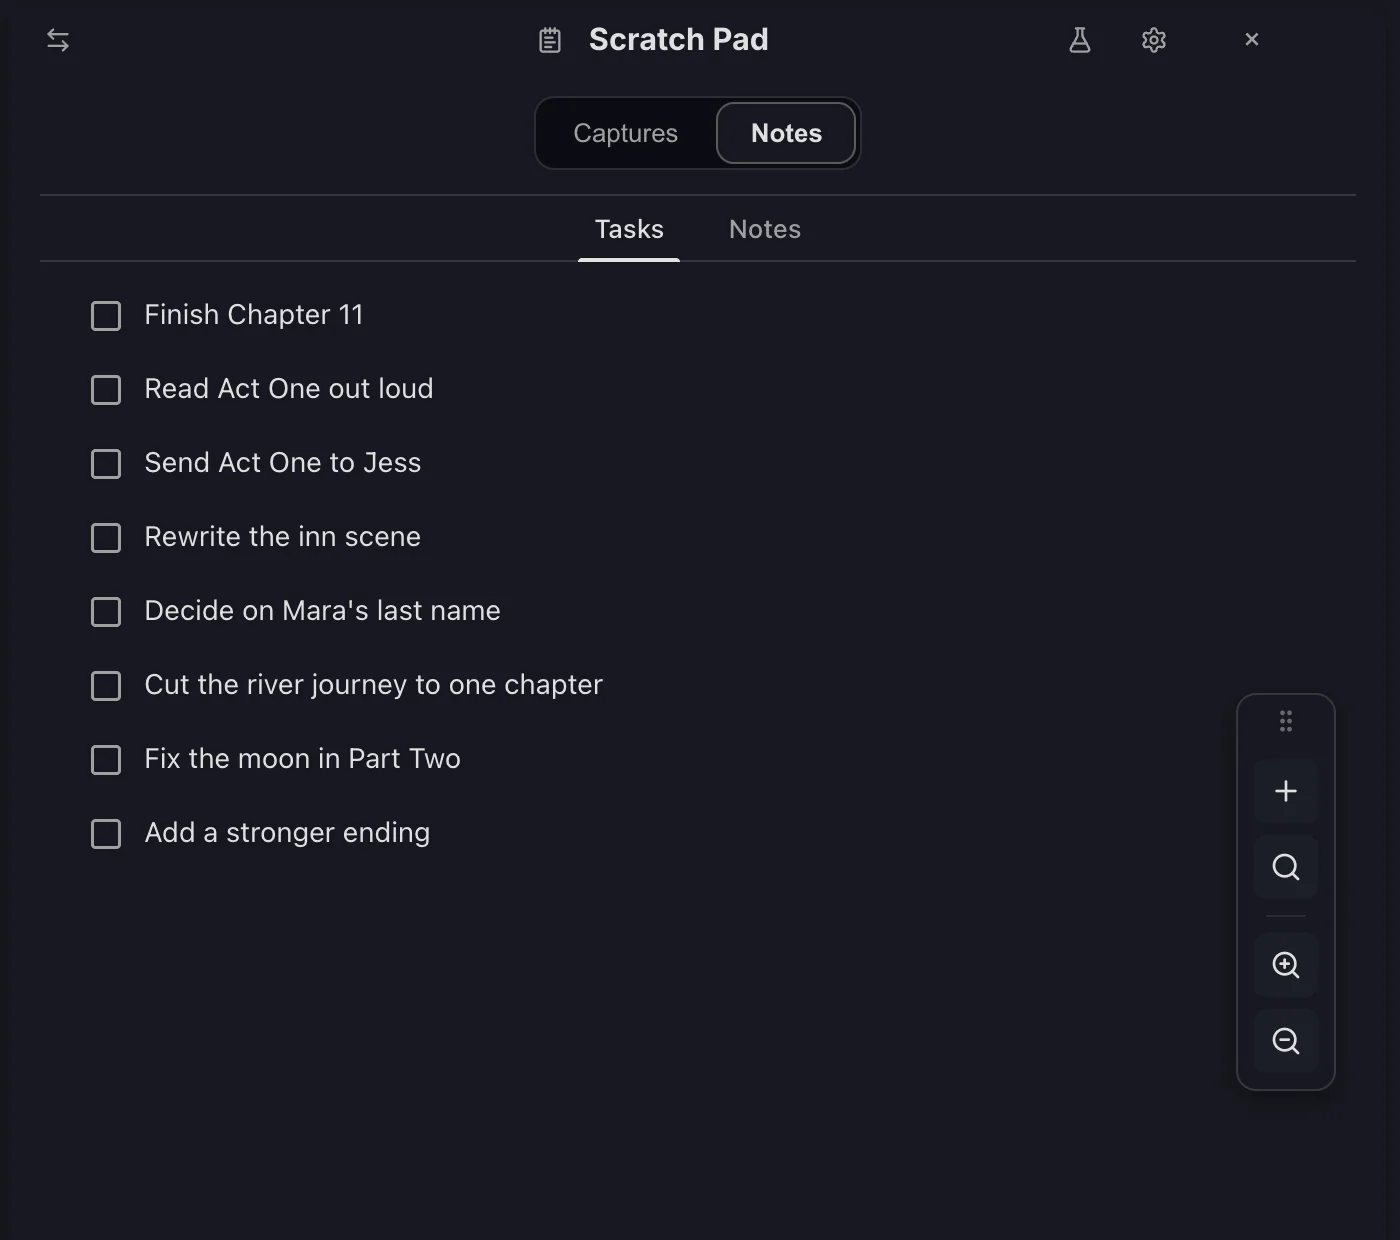Open search with the magnifier icon

(1286, 867)
